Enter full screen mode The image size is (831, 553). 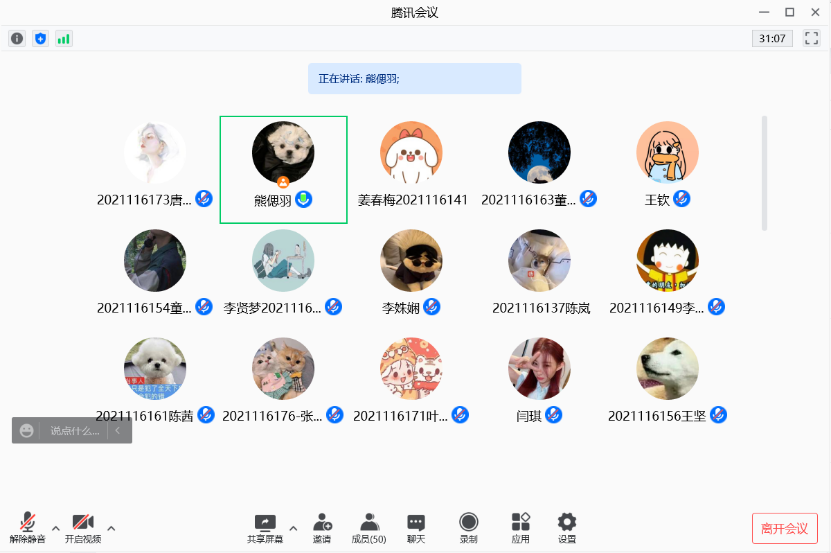(x=811, y=39)
